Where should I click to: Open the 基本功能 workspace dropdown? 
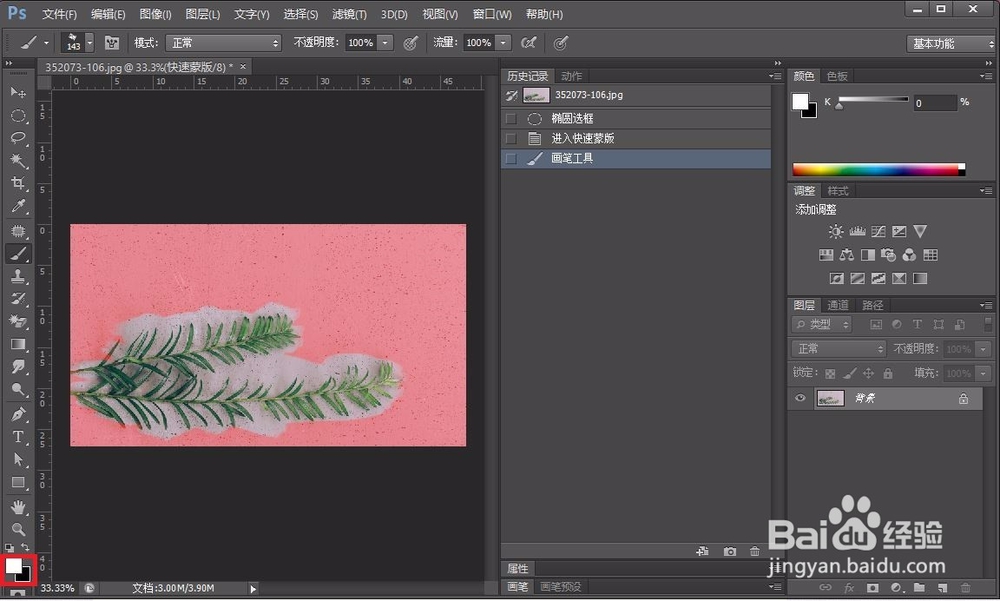(x=951, y=43)
